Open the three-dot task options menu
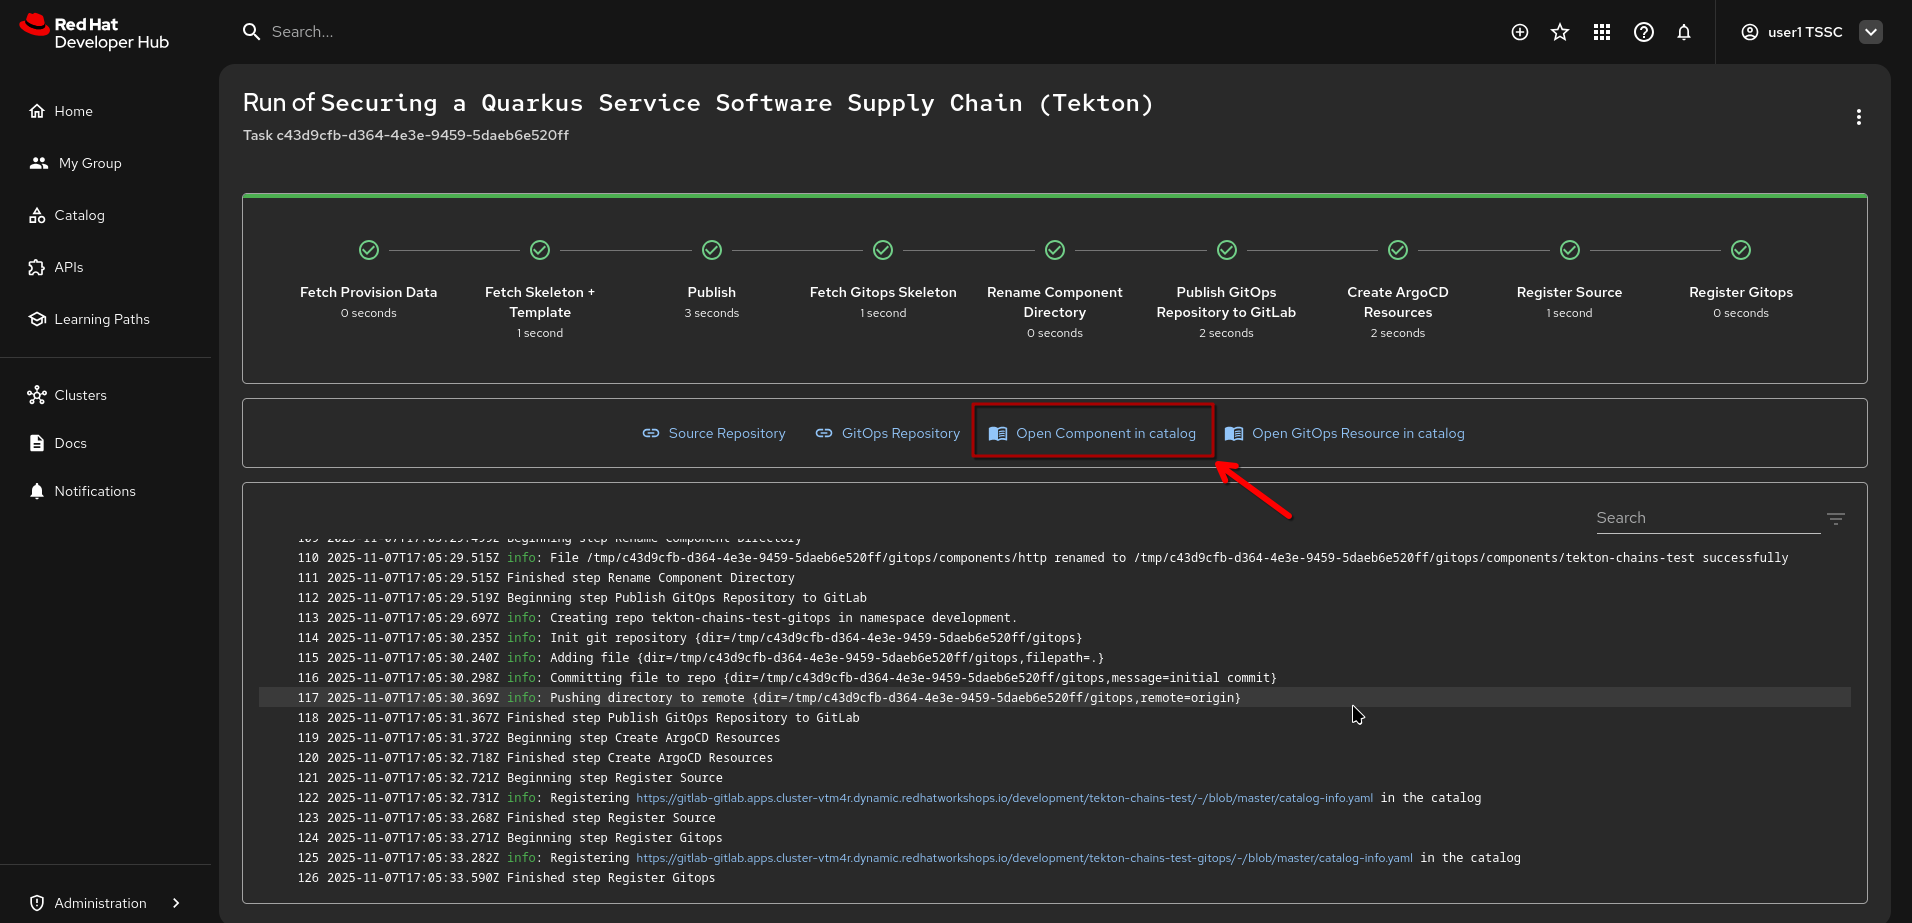The width and height of the screenshot is (1912, 923). click(x=1858, y=117)
